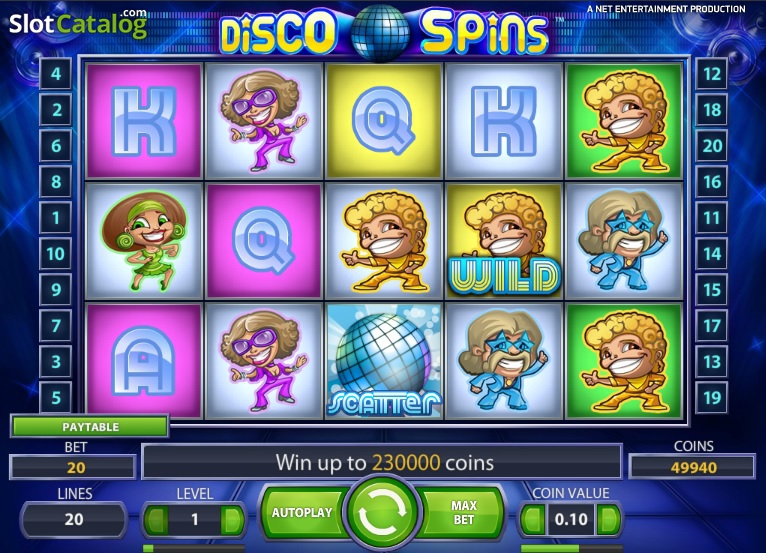Screen dimensions: 766x553
Task: Click the coin value slider bar
Action: [x=572, y=548]
